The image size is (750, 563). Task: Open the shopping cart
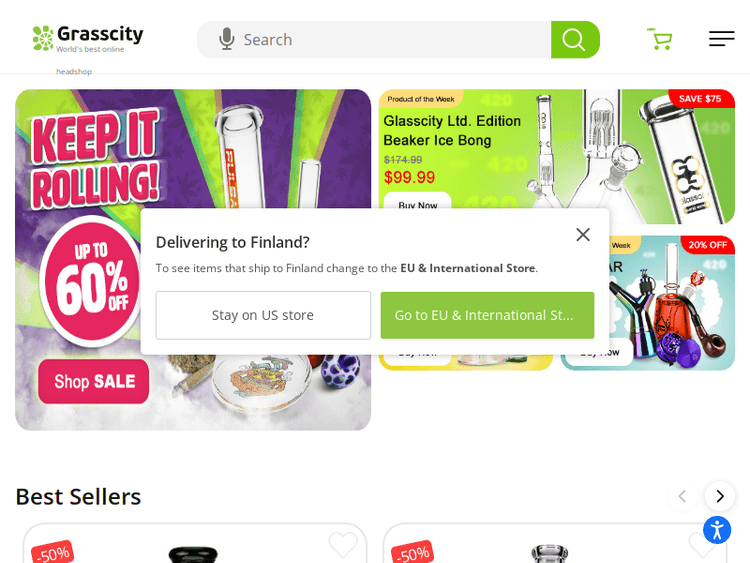click(660, 39)
